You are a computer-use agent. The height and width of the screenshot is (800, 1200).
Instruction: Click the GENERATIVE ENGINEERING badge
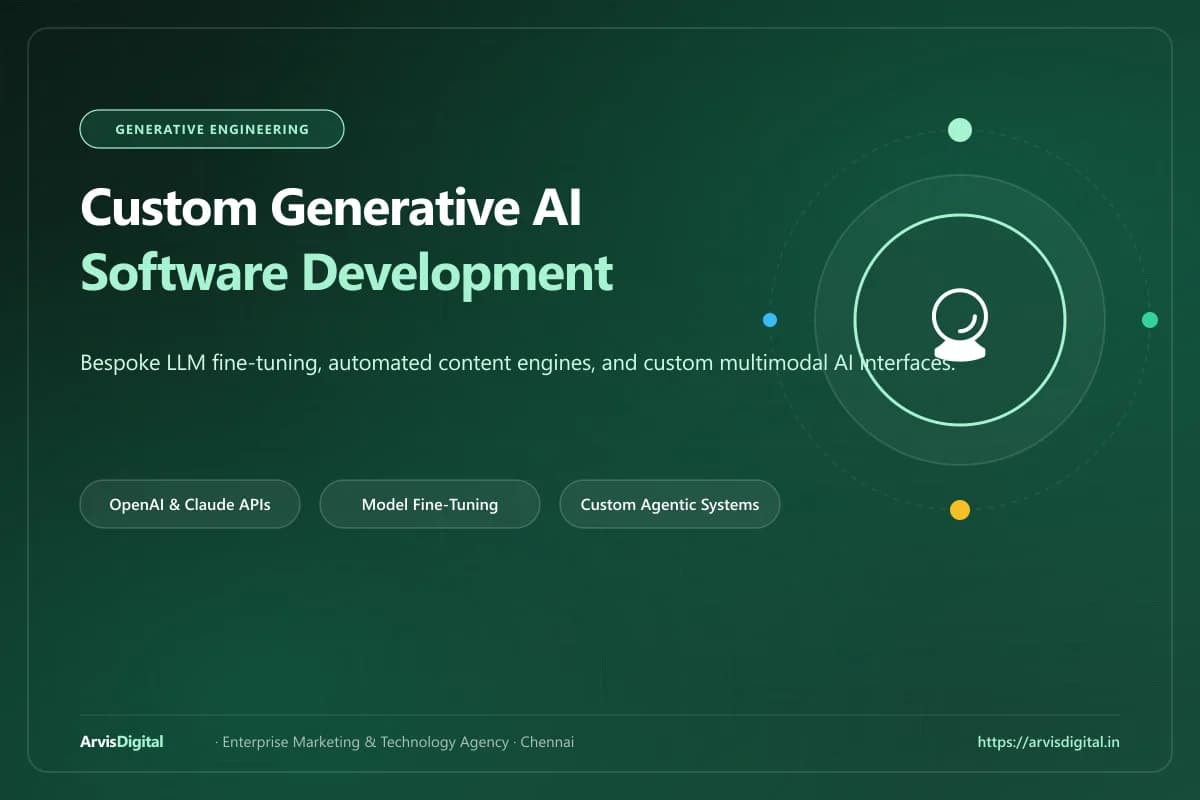(x=212, y=129)
